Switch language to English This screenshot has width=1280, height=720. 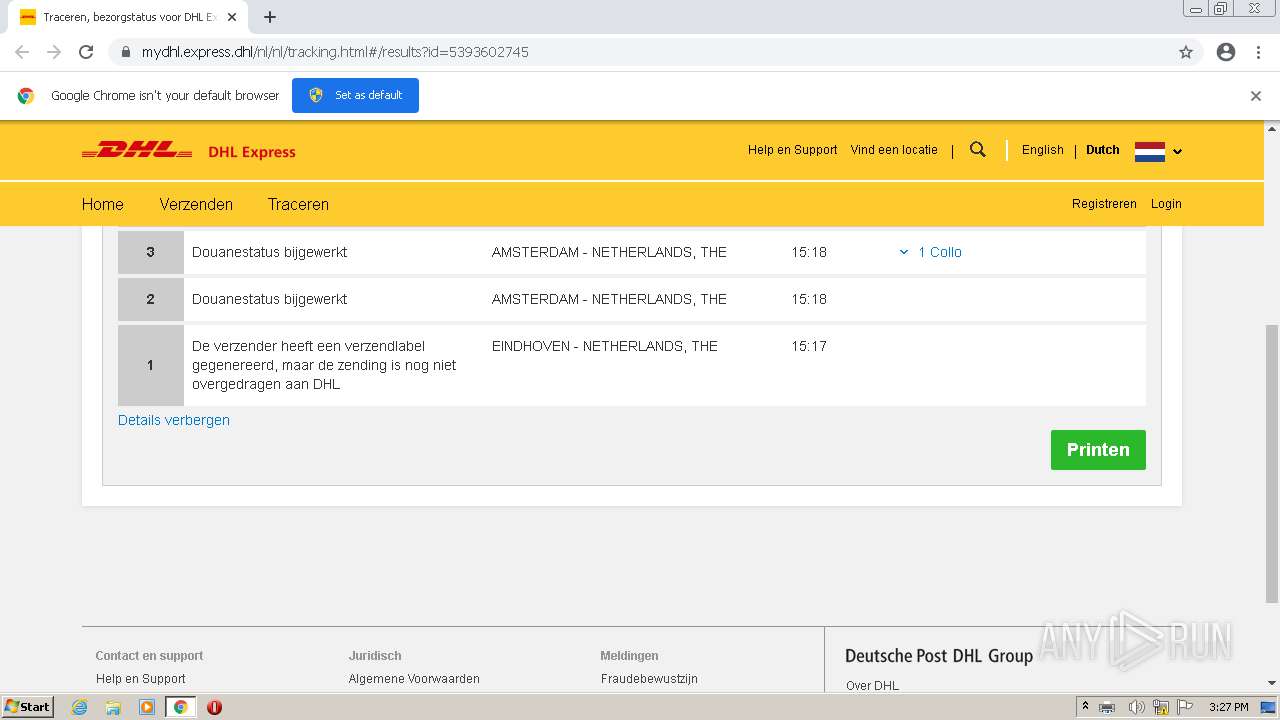click(1043, 150)
